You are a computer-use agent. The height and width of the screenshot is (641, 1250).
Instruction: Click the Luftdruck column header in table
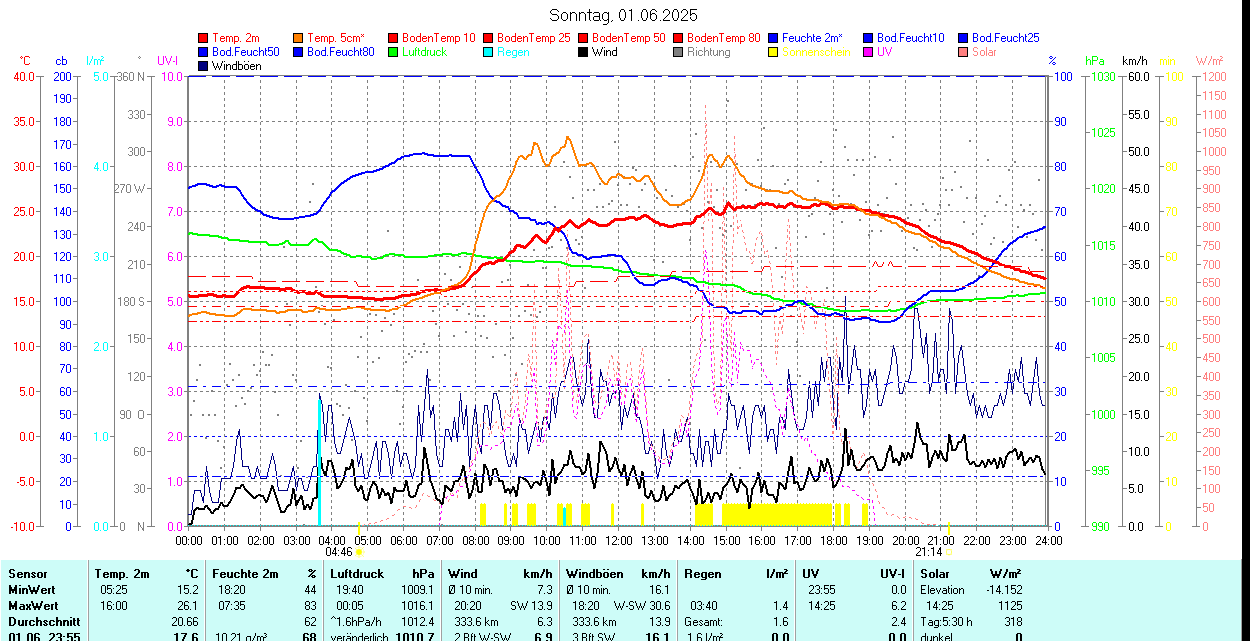(357, 574)
